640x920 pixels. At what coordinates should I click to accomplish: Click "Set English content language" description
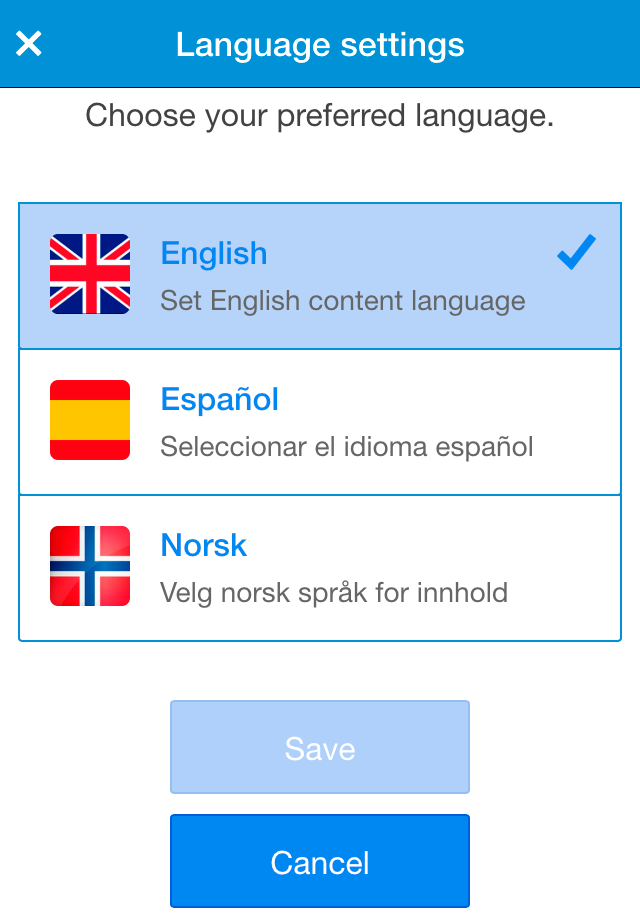(343, 301)
